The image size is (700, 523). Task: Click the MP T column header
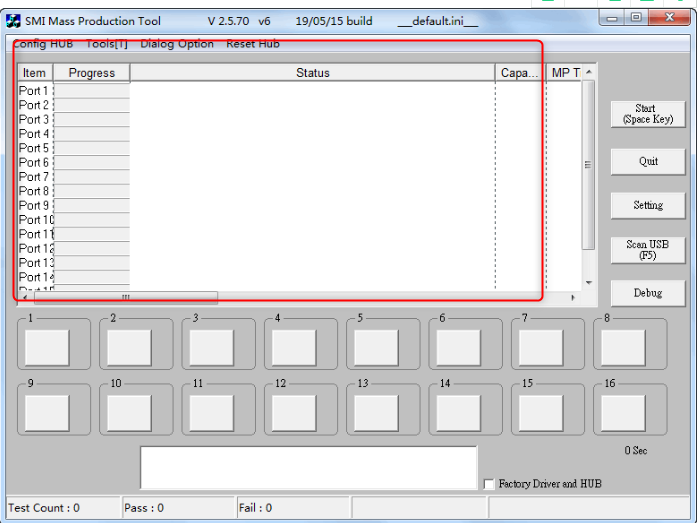click(565, 73)
